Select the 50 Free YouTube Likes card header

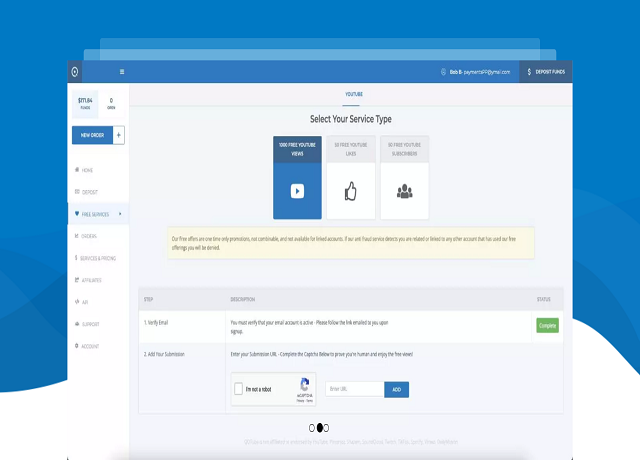(351, 149)
